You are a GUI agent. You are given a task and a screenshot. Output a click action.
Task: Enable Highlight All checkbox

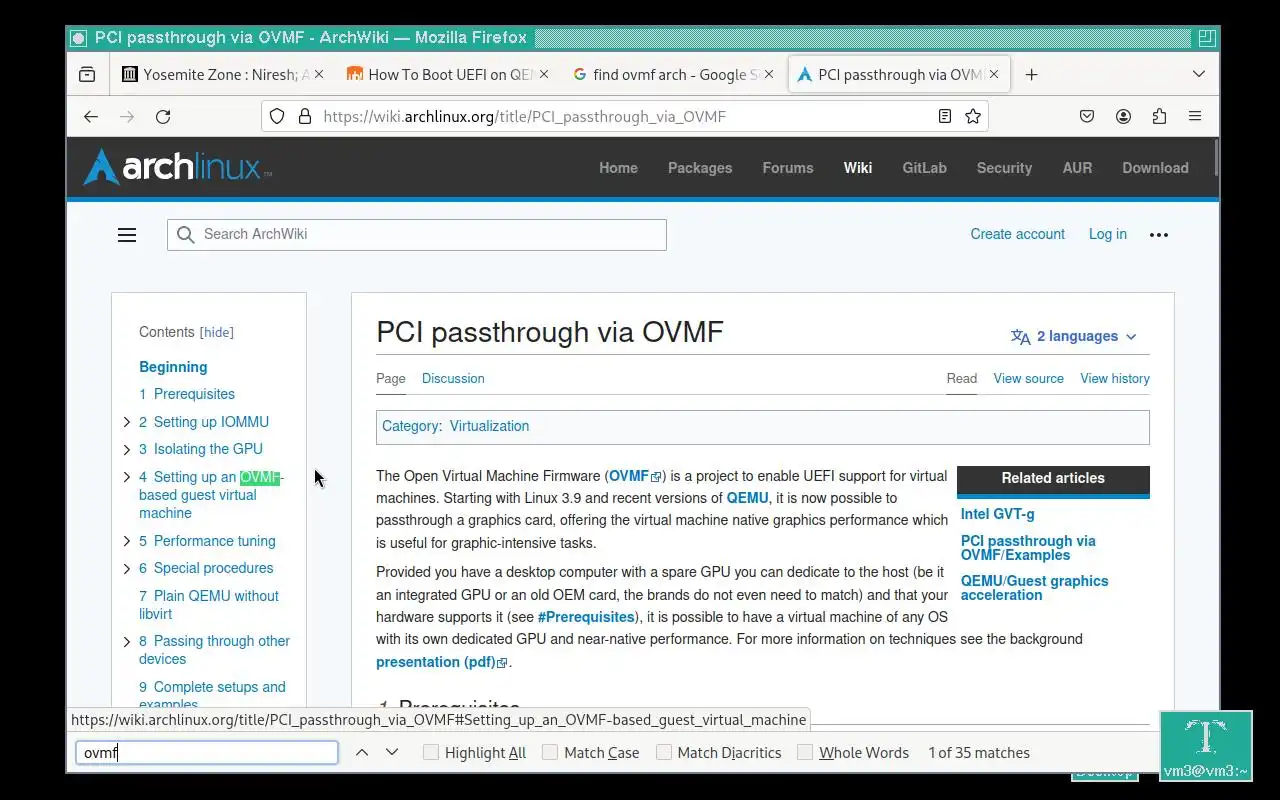pyautogui.click(x=431, y=752)
